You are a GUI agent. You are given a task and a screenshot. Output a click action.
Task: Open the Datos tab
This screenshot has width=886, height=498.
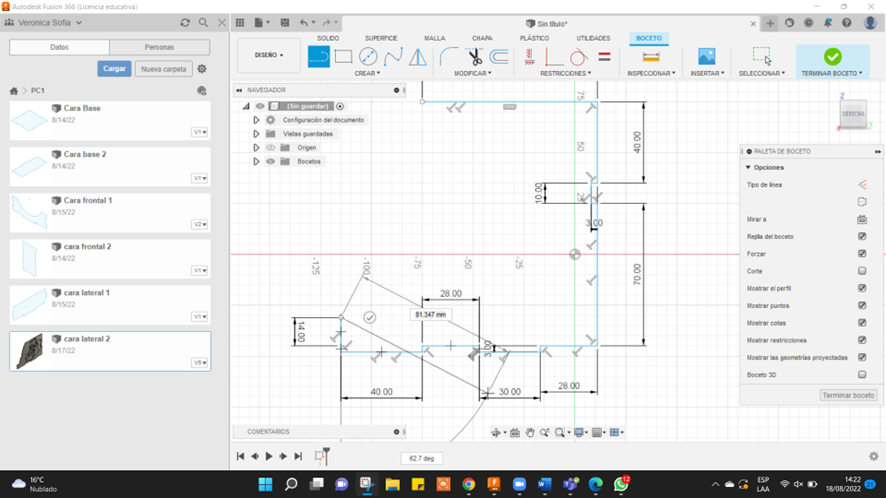point(59,47)
